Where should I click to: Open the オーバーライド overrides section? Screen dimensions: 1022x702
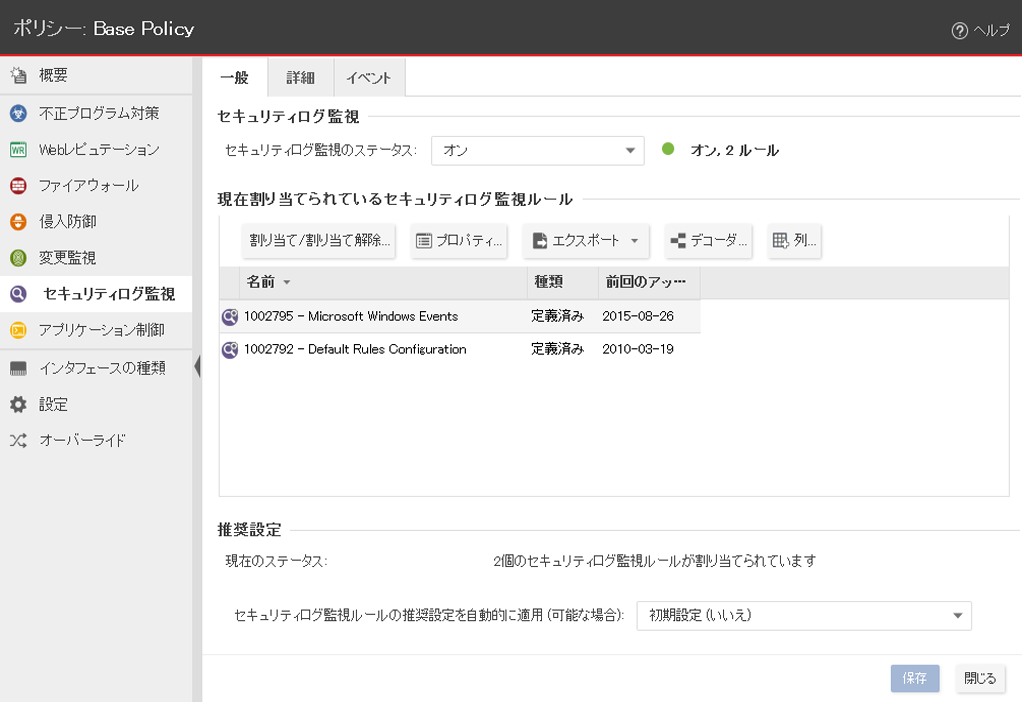click(x=82, y=440)
